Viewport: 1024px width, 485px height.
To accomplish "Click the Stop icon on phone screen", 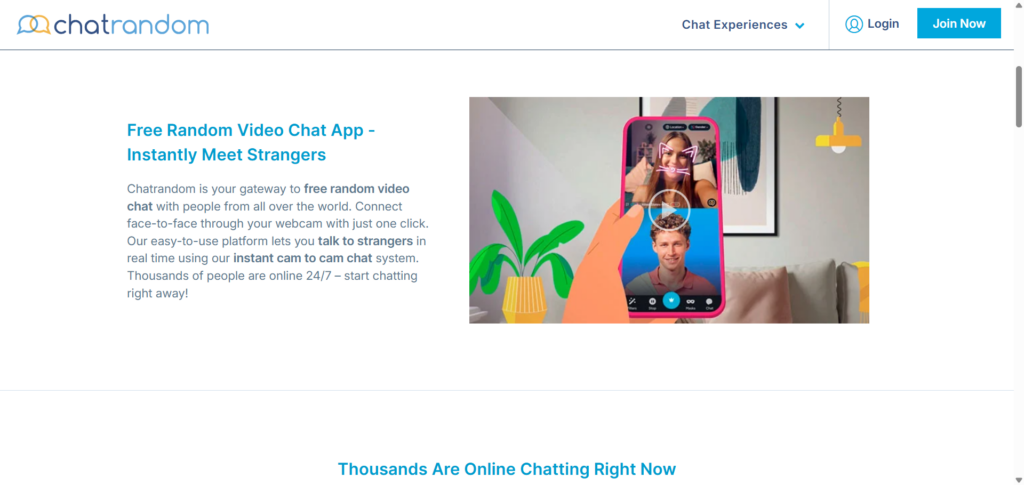I will [x=652, y=301].
